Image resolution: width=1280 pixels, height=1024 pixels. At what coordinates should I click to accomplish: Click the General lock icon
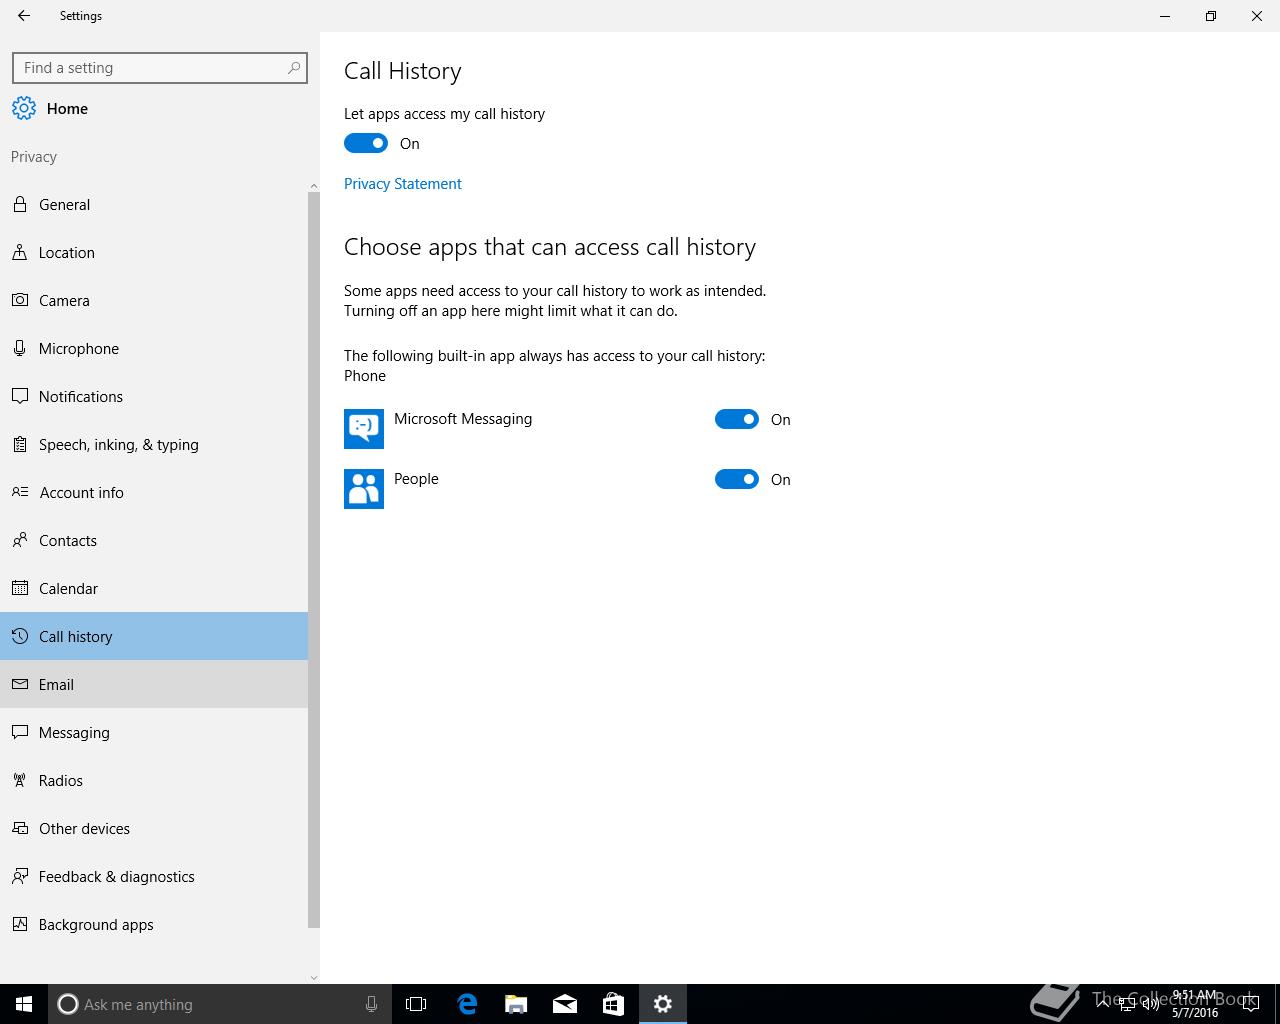[x=20, y=204]
